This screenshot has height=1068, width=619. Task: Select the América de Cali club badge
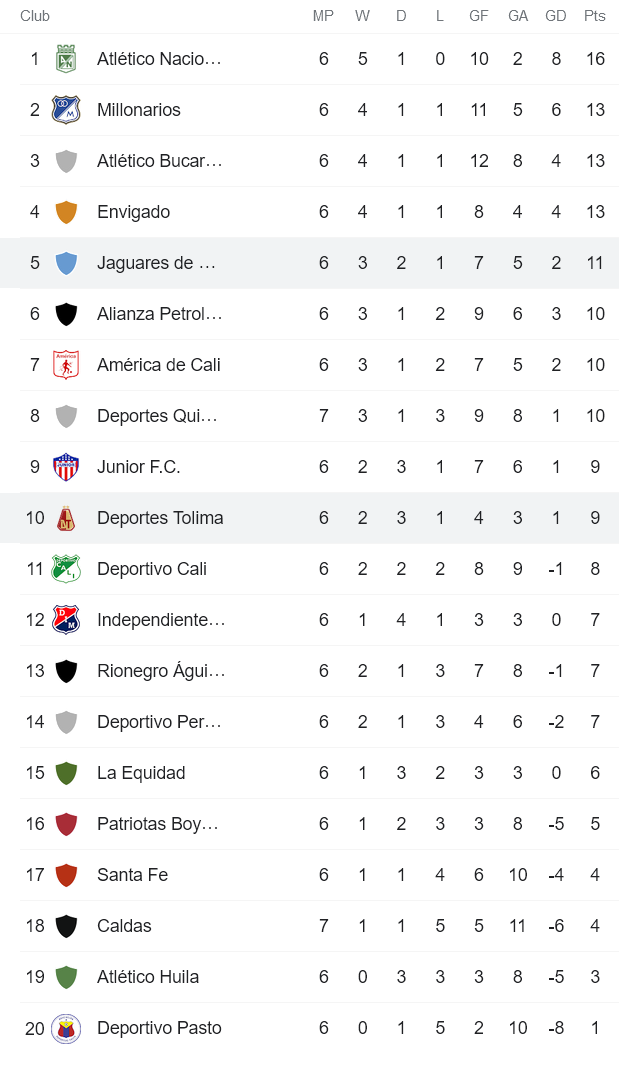pyautogui.click(x=64, y=365)
